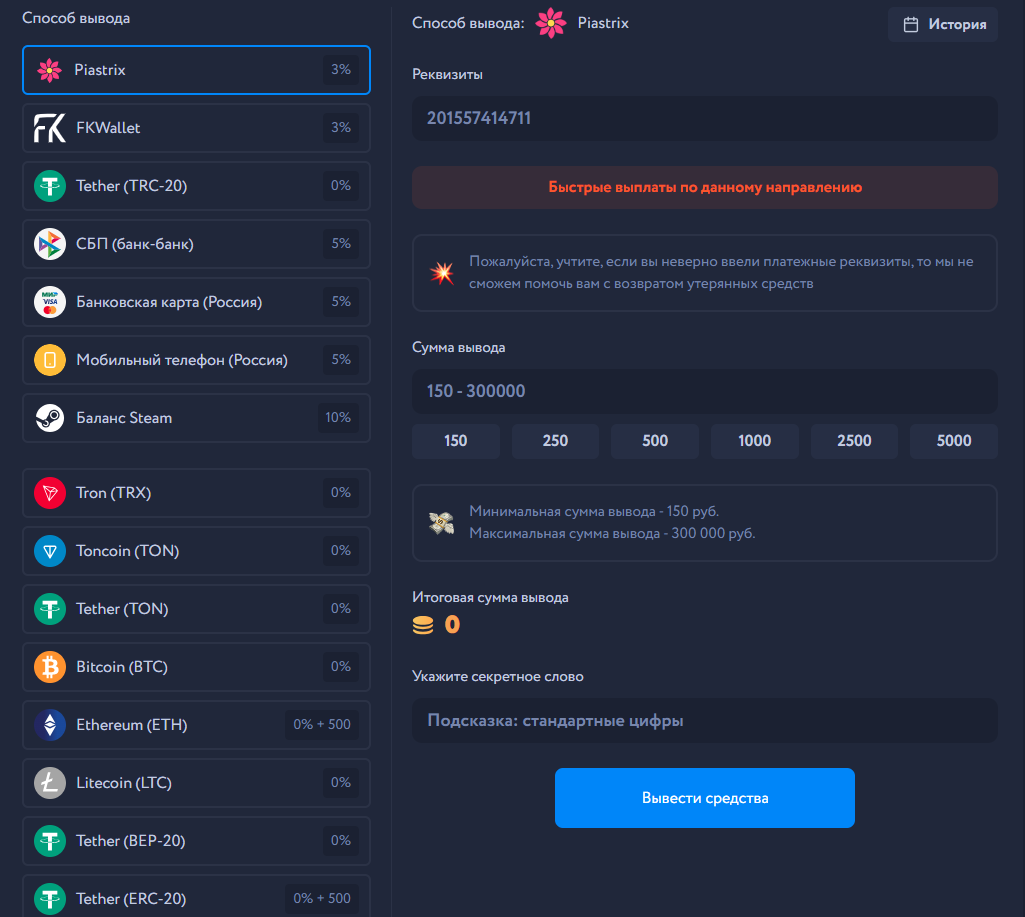Click the 10% fee badge for Steam
1025x917 pixels.
(338, 418)
